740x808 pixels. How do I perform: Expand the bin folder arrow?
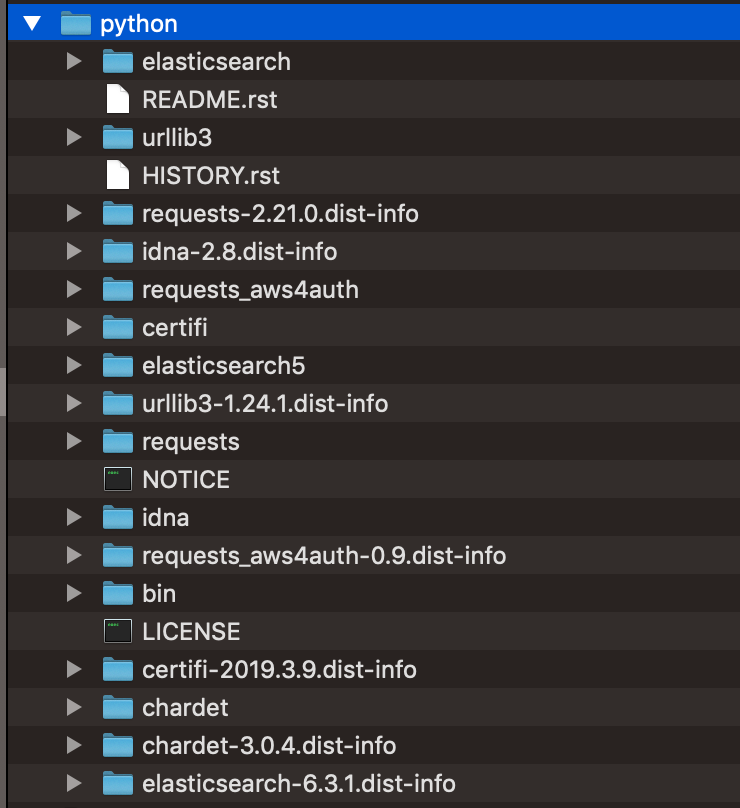tap(74, 594)
